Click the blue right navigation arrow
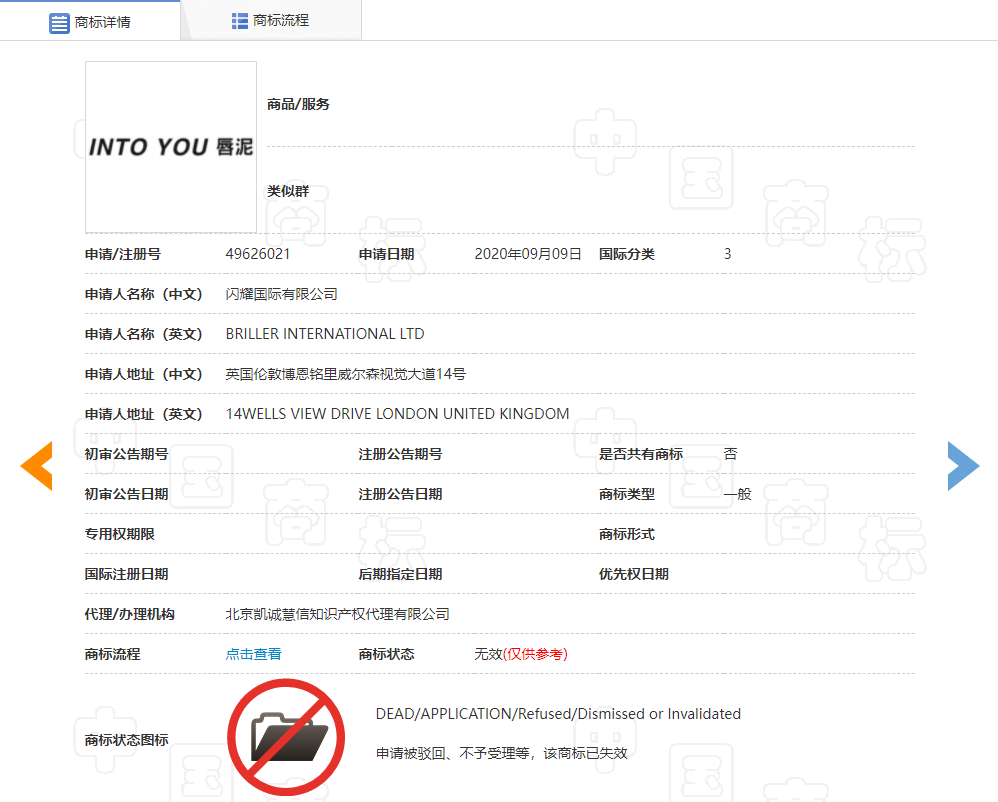998x802 pixels. [x=962, y=465]
